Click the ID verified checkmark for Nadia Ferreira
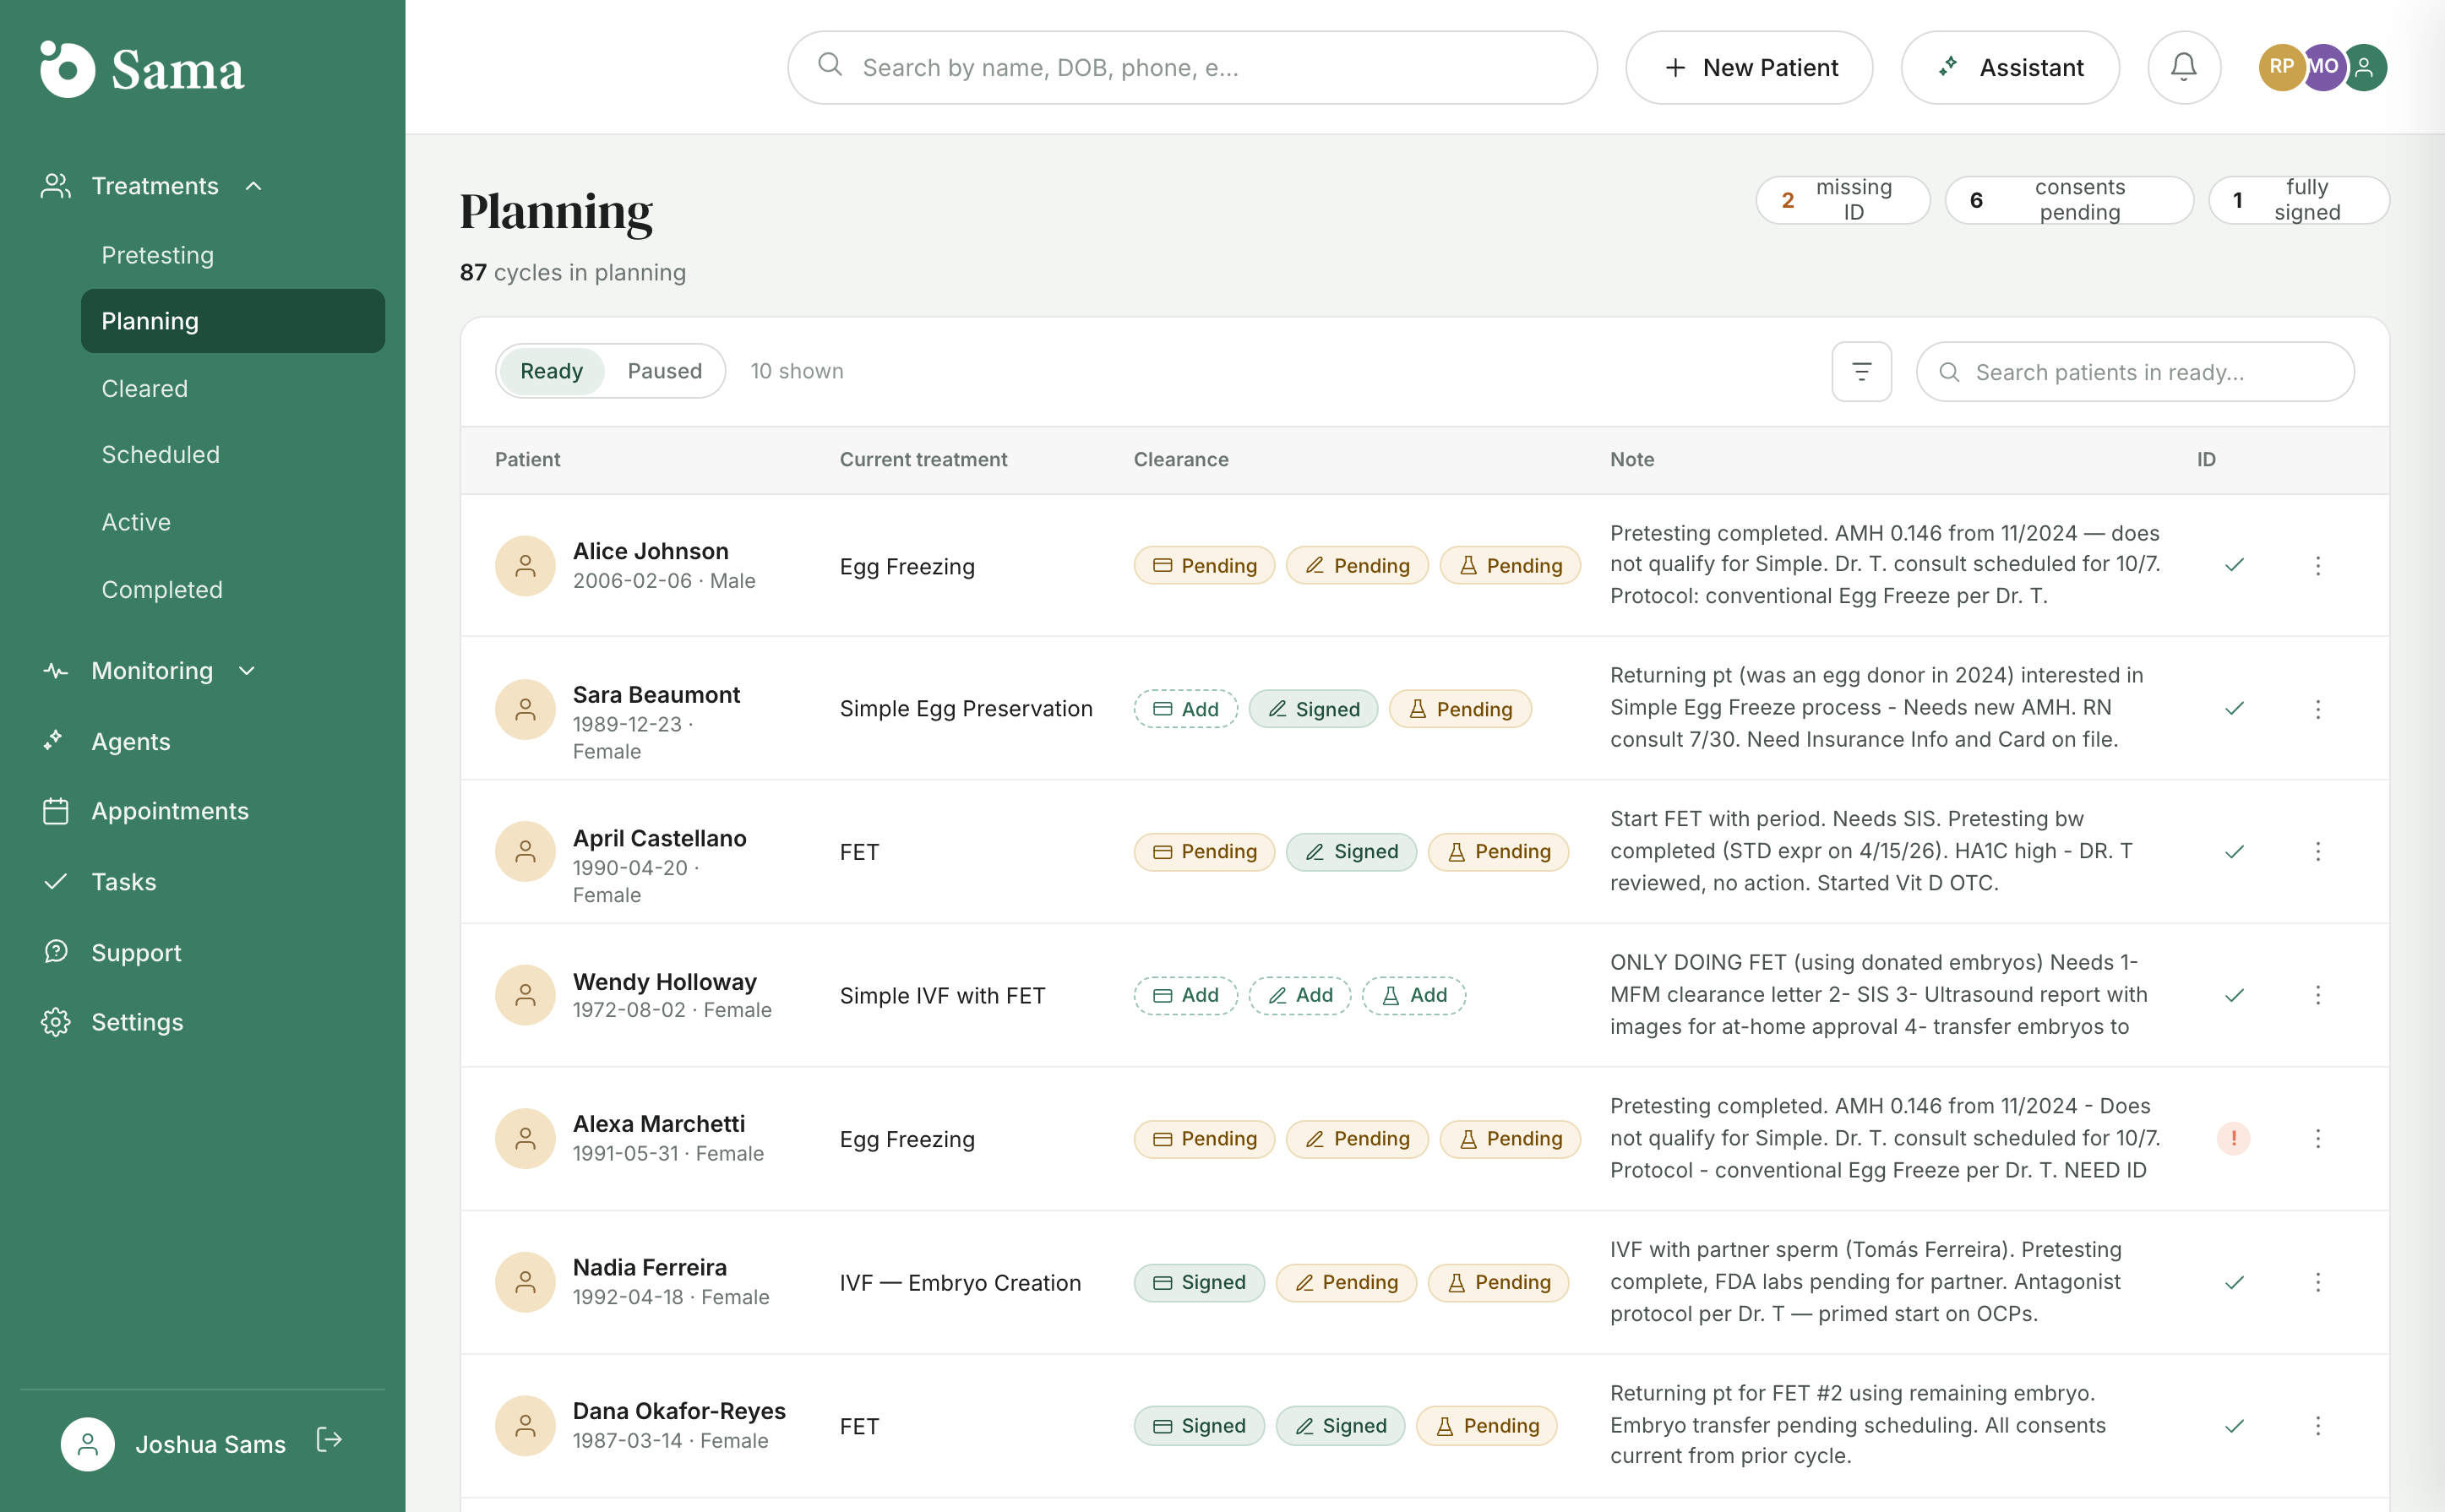2445x1512 pixels. 2234,1282
